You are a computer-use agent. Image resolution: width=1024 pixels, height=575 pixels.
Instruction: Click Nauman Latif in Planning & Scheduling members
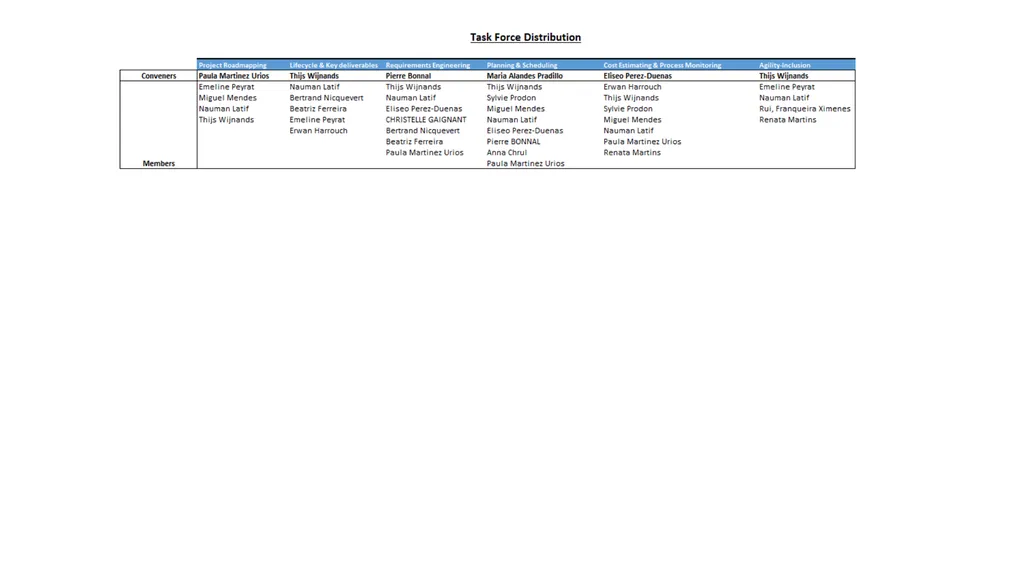tap(512, 120)
